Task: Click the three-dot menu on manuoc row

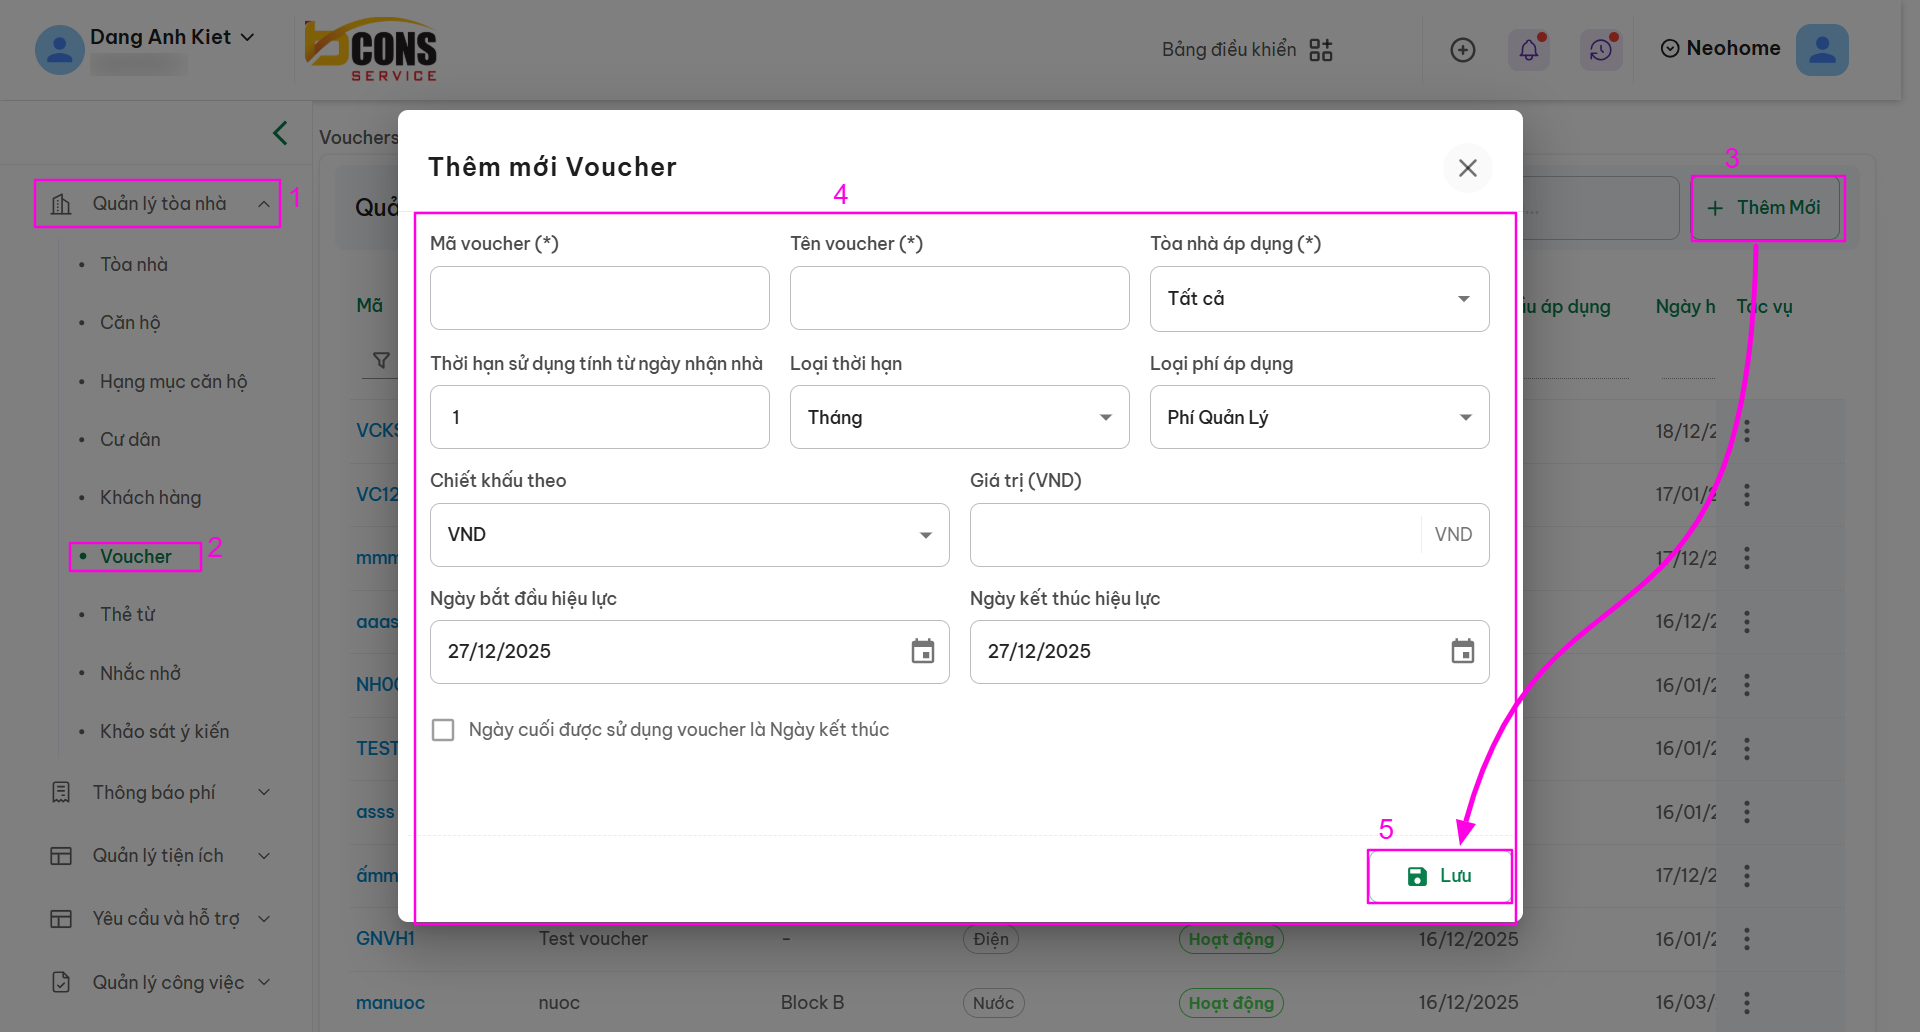Action: [1746, 1002]
